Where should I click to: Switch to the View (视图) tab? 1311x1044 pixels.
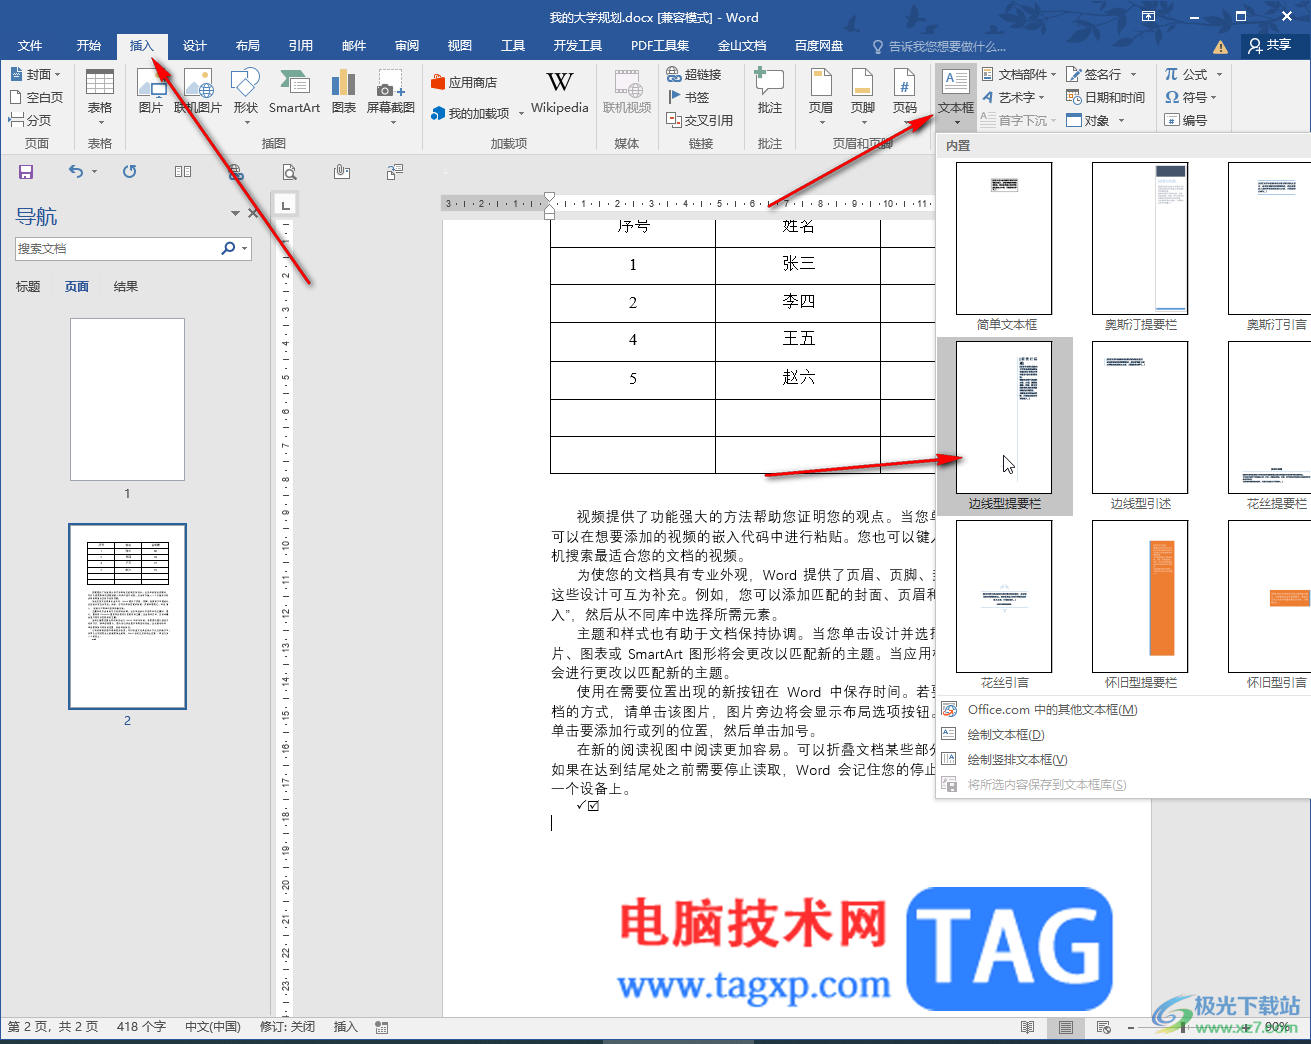[x=460, y=46]
